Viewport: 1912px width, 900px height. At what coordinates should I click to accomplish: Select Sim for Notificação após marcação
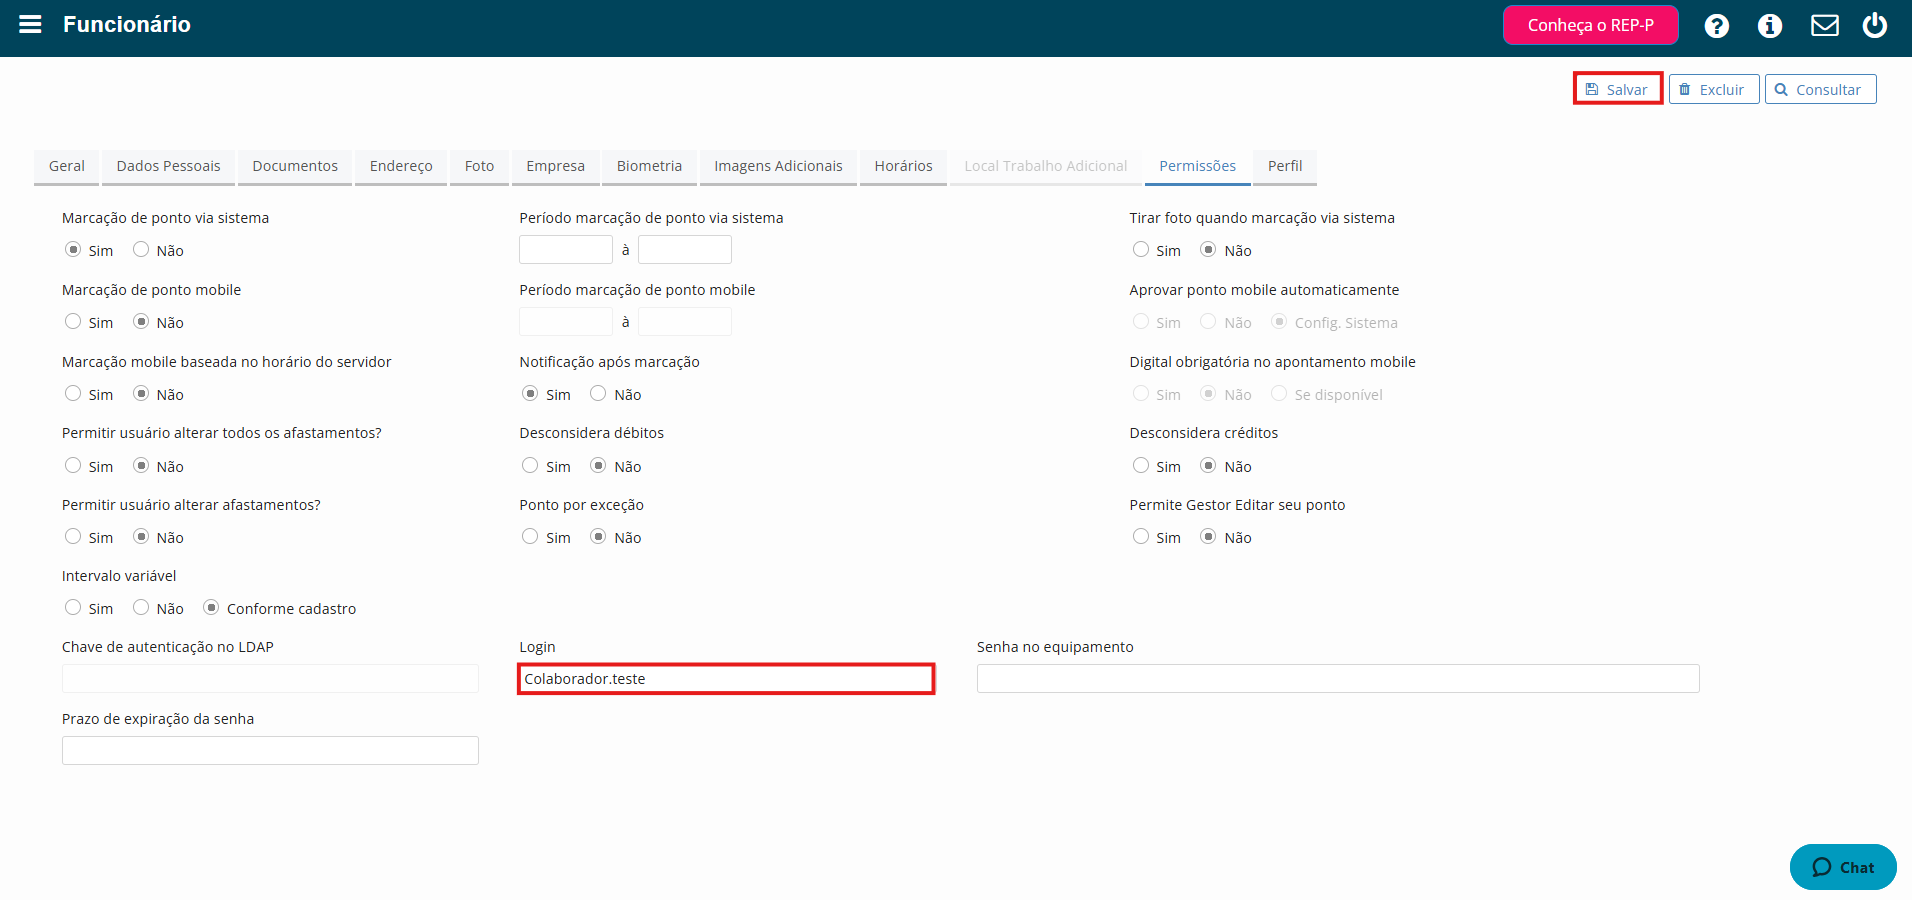(530, 393)
